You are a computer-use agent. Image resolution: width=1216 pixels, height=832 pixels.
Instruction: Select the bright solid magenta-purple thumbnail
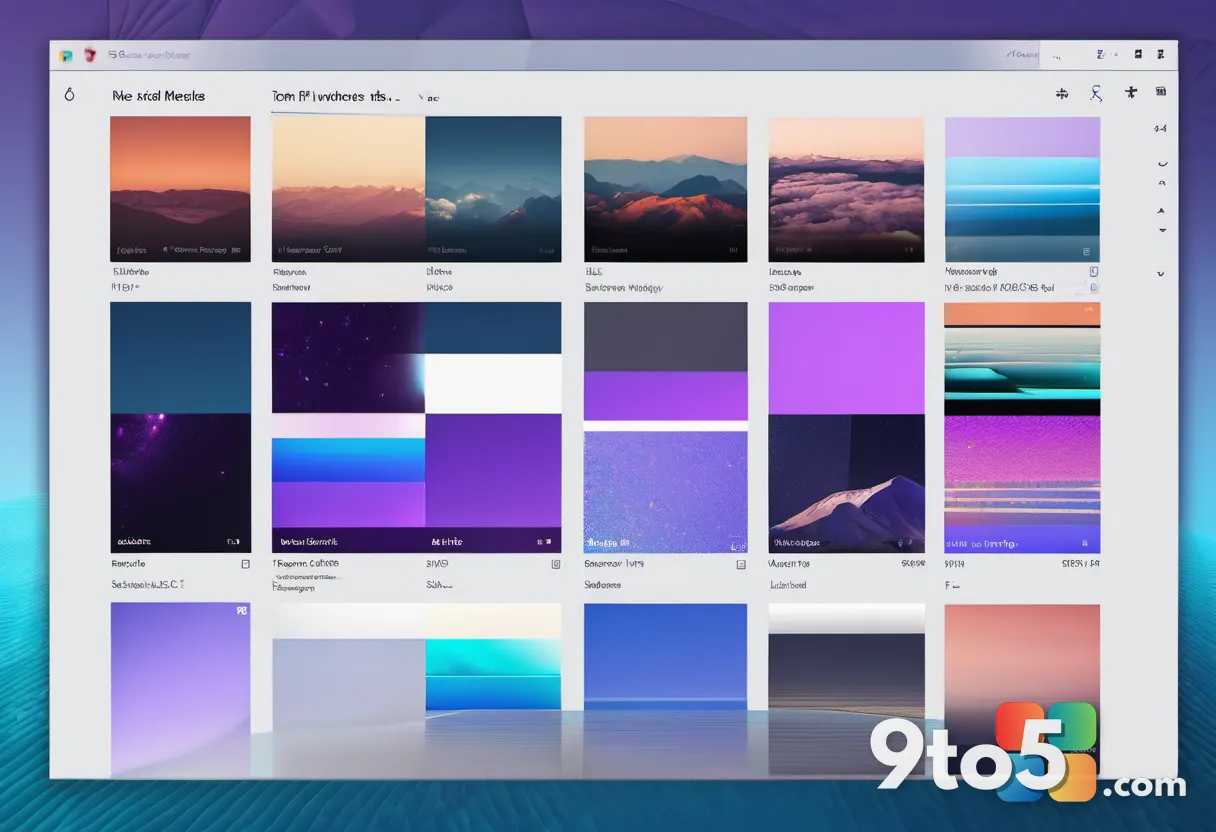[x=846, y=358]
